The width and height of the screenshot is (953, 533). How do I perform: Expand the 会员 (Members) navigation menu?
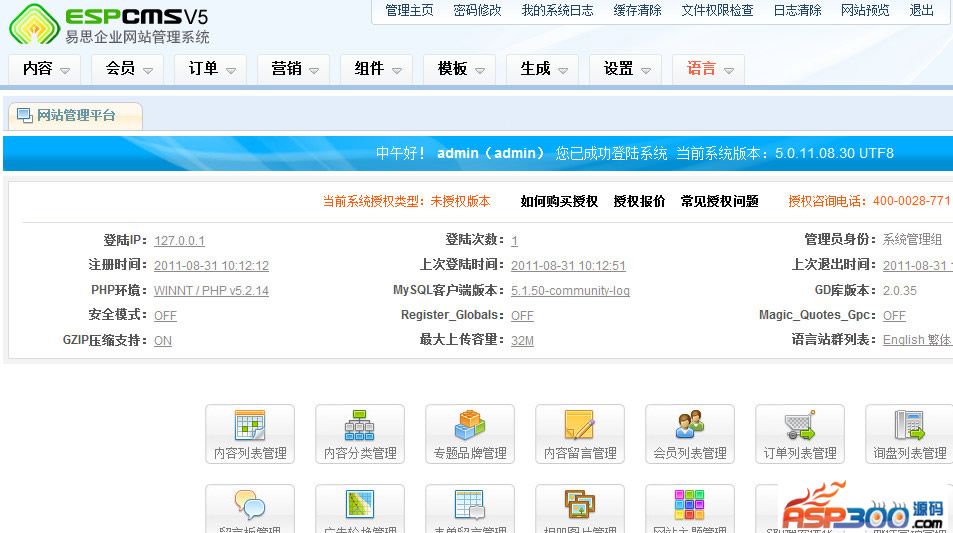pyautogui.click(x=128, y=69)
